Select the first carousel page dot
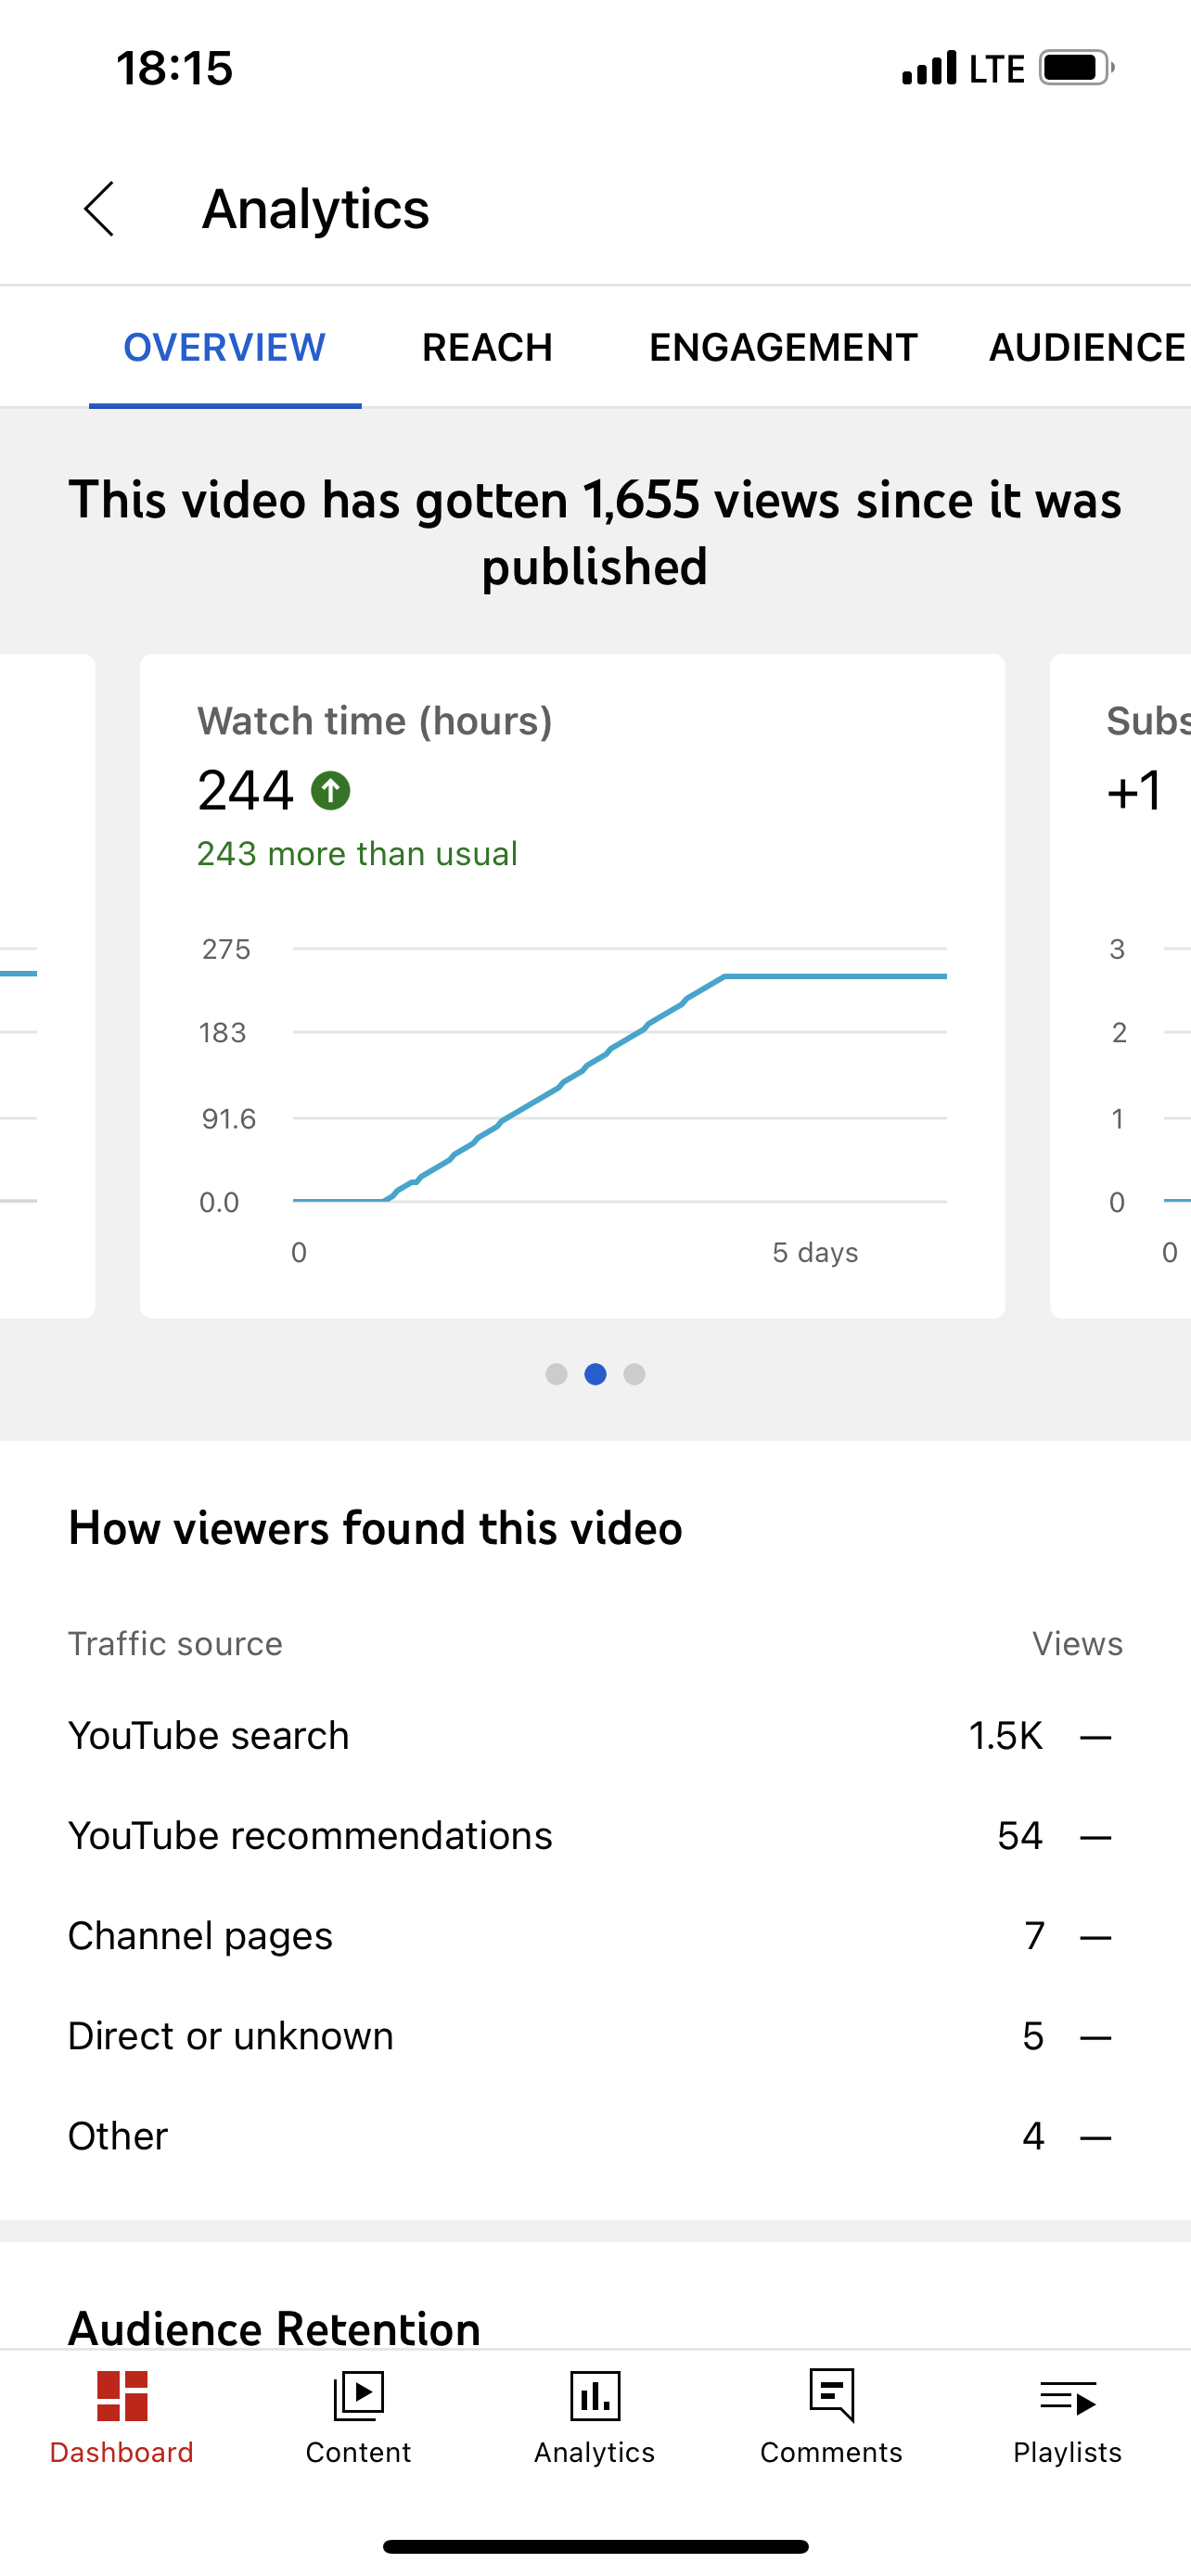1191x2576 pixels. point(556,1374)
